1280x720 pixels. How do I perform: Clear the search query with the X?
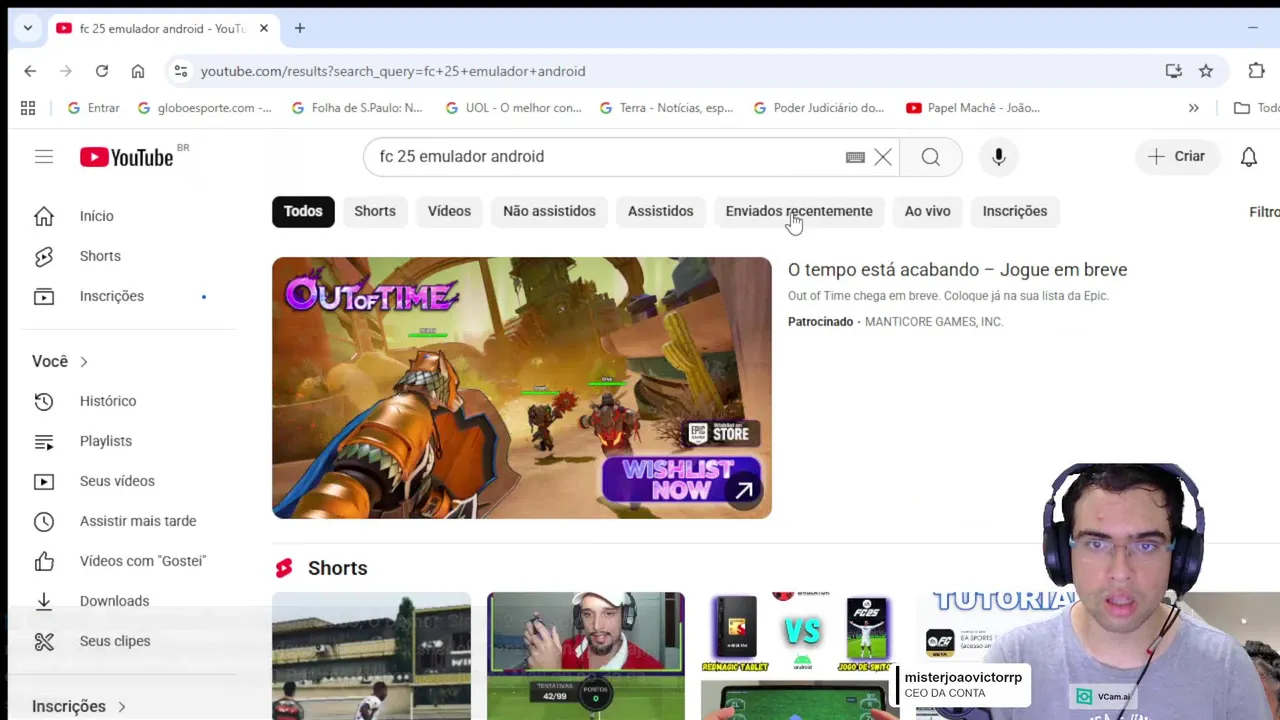click(883, 157)
